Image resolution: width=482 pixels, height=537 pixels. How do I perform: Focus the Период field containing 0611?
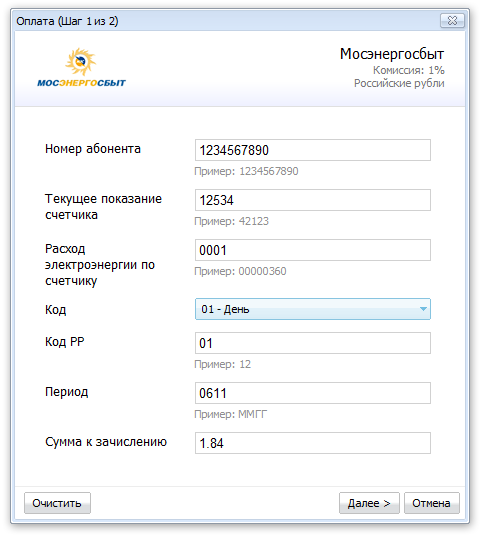pyautogui.click(x=313, y=393)
